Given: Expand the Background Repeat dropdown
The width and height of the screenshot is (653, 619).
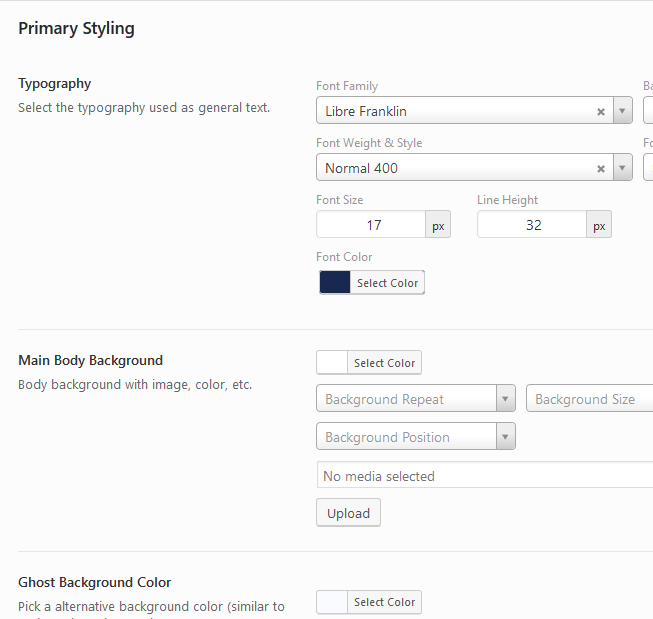Looking at the screenshot, I should coord(415,399).
